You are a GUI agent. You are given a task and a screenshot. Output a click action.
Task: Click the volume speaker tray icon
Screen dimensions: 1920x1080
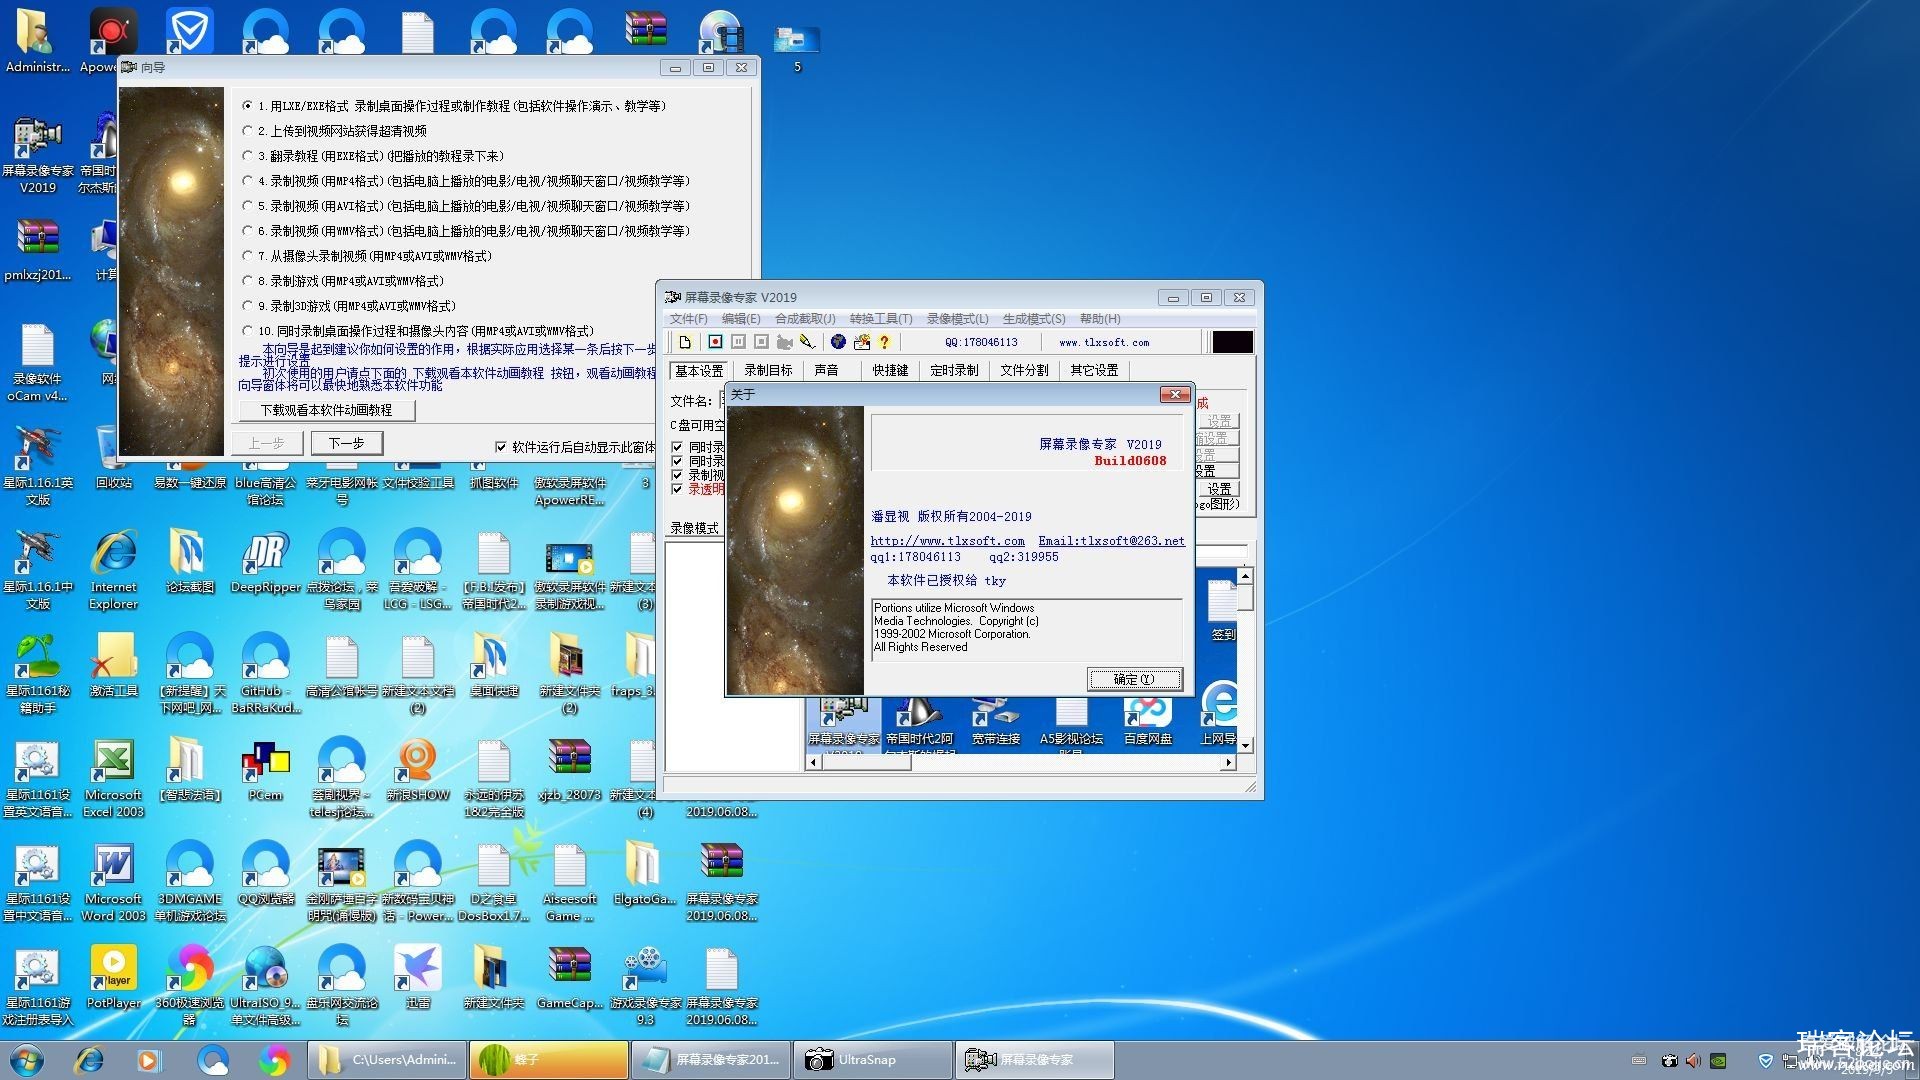[x=1693, y=1061]
